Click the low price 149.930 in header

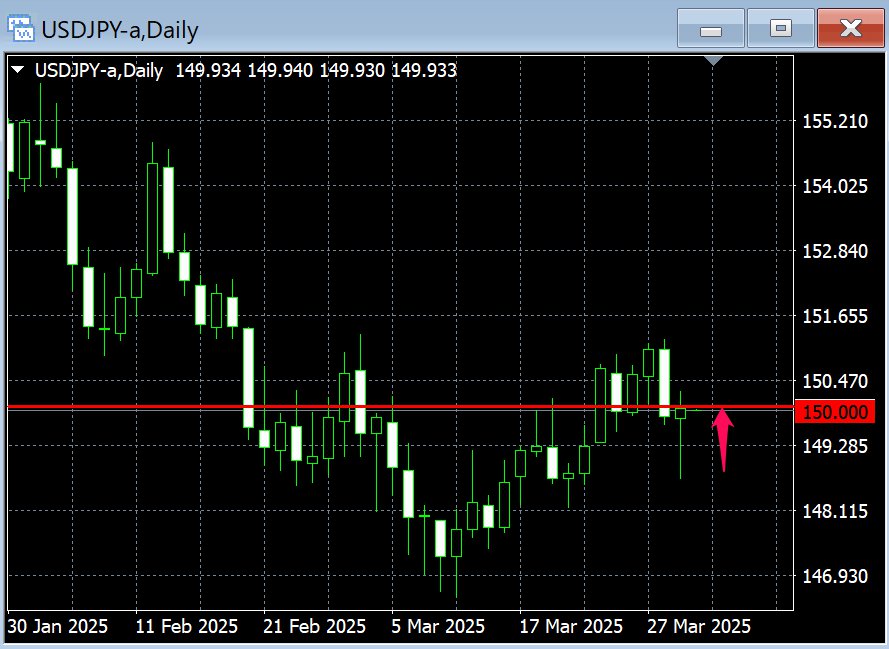click(352, 70)
